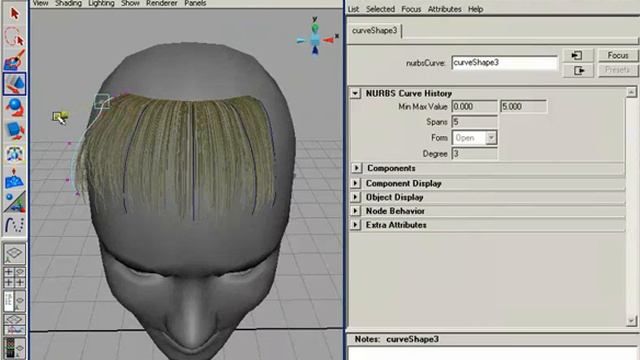640x360 pixels.
Task: Activate the Lasso selection tool
Action: click(x=15, y=37)
